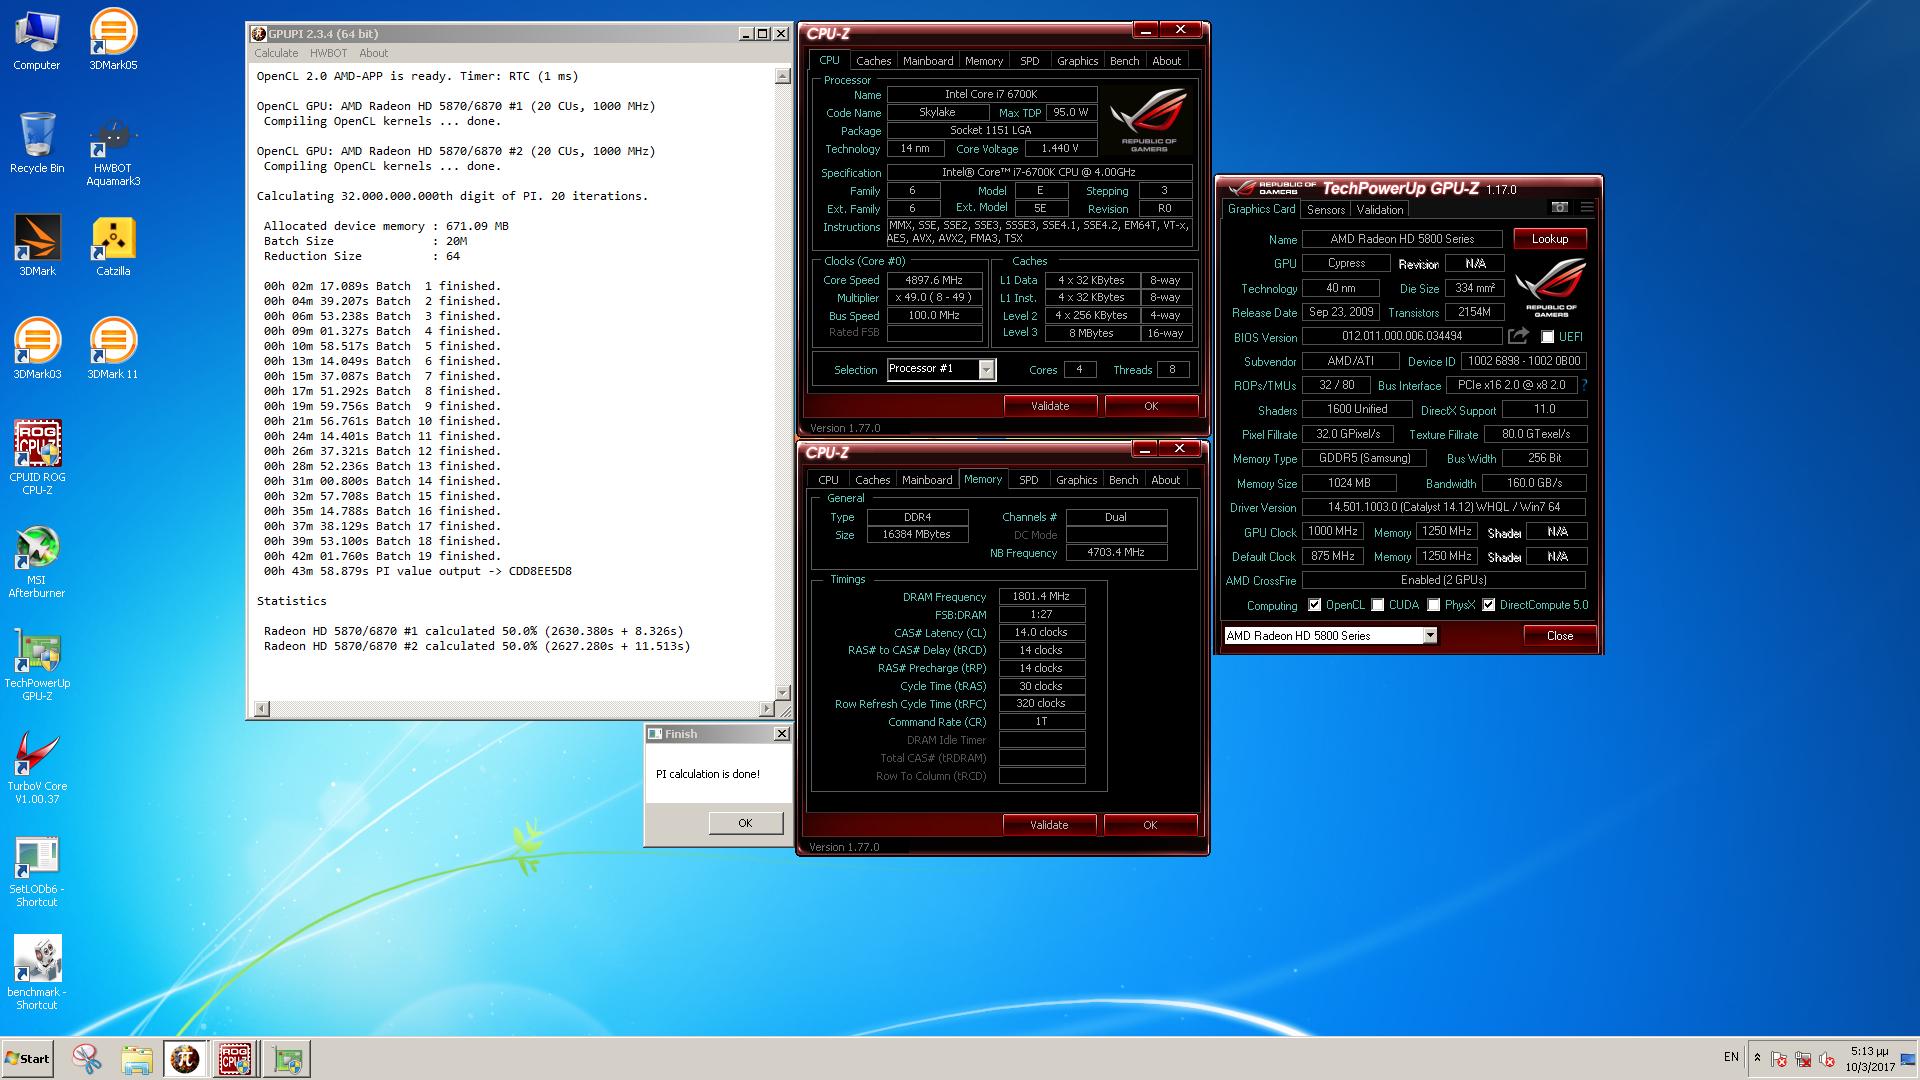Click the taskbar clock showing 5:13

[1868, 1059]
